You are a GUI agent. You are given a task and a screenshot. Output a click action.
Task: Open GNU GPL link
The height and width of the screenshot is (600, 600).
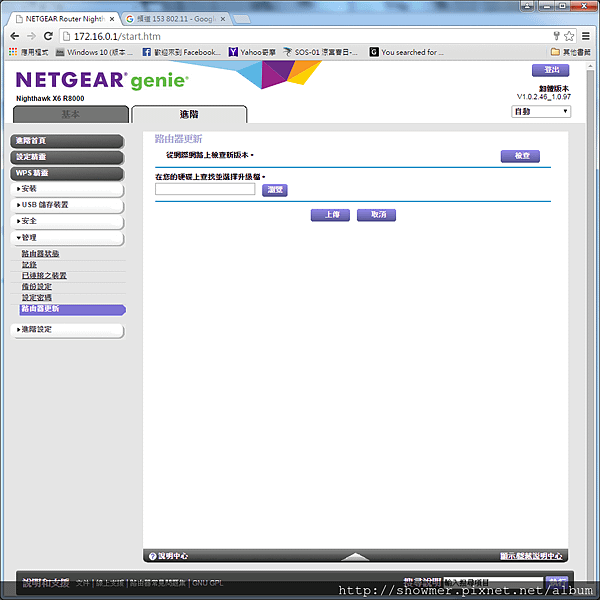pos(207,583)
